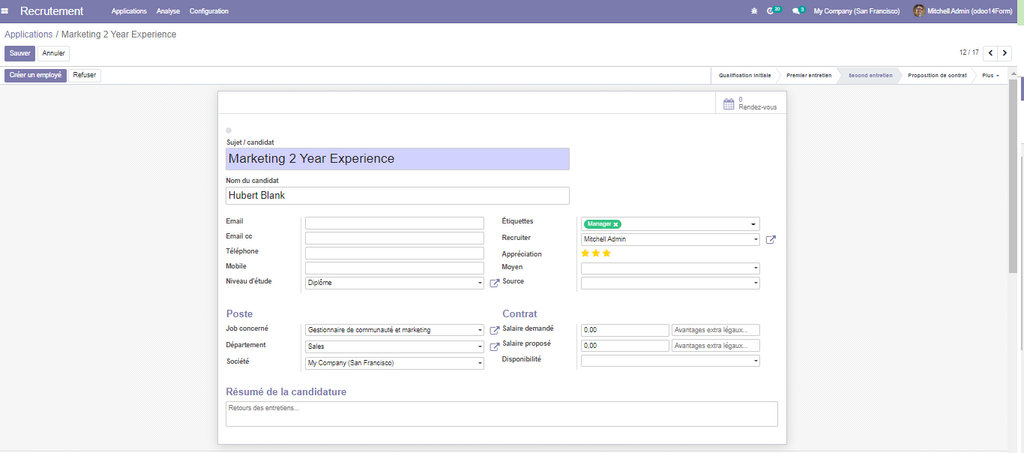Open external link for Job concerné

[x=494, y=330]
